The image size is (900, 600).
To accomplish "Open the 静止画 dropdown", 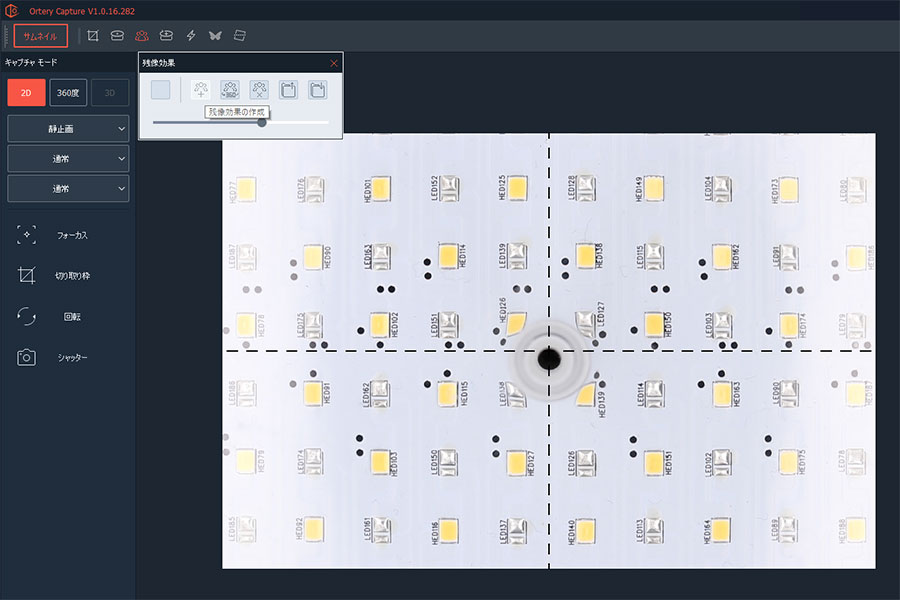I will tap(68, 129).
